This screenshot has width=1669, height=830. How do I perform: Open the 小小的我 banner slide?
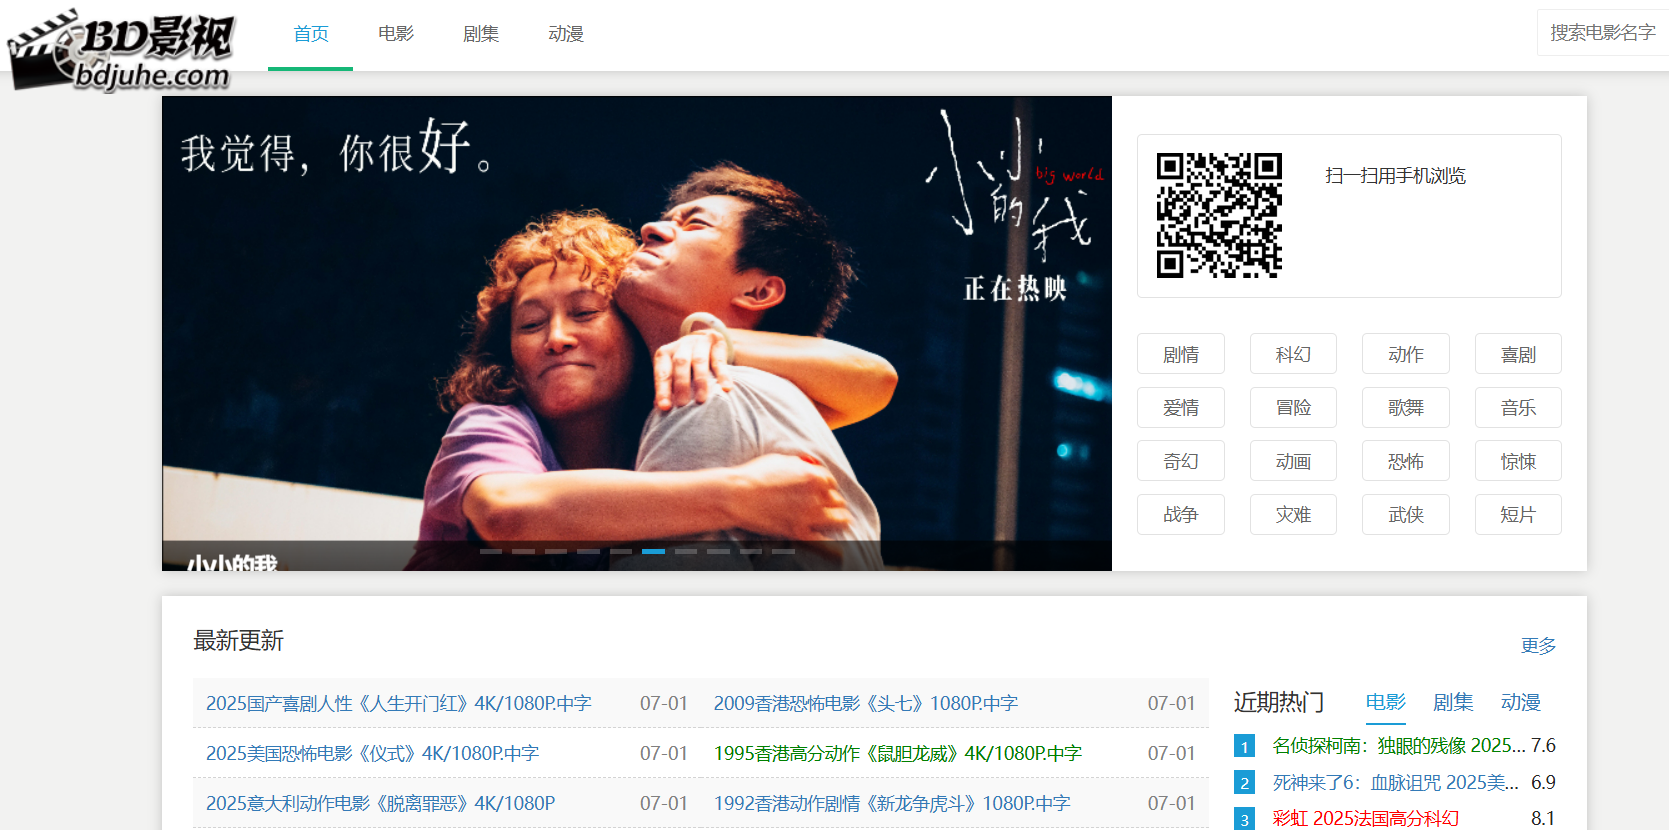(637, 333)
